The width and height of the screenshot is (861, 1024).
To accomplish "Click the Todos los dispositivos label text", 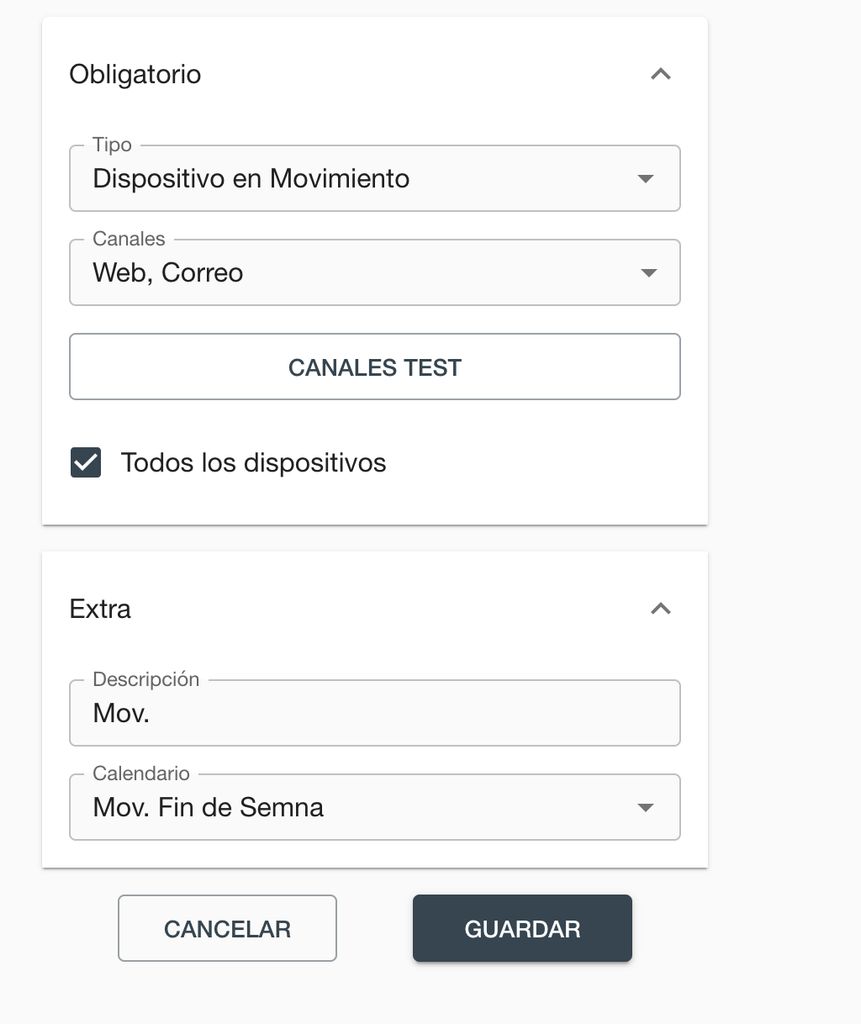I will click(x=253, y=463).
